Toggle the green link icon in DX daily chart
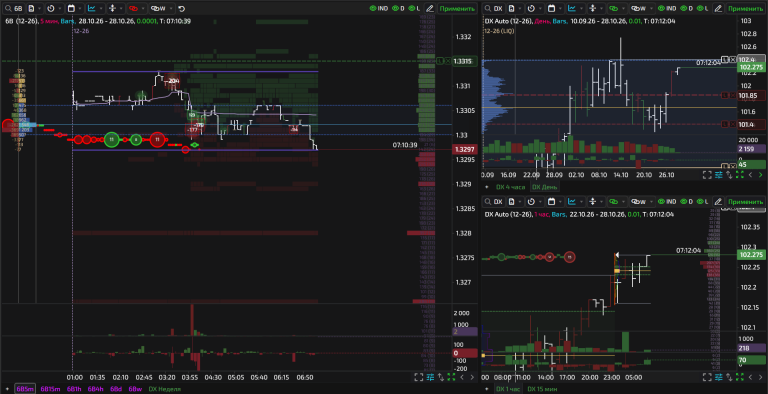Screen dimensions: 768x394 pyautogui.click(x=613, y=8)
